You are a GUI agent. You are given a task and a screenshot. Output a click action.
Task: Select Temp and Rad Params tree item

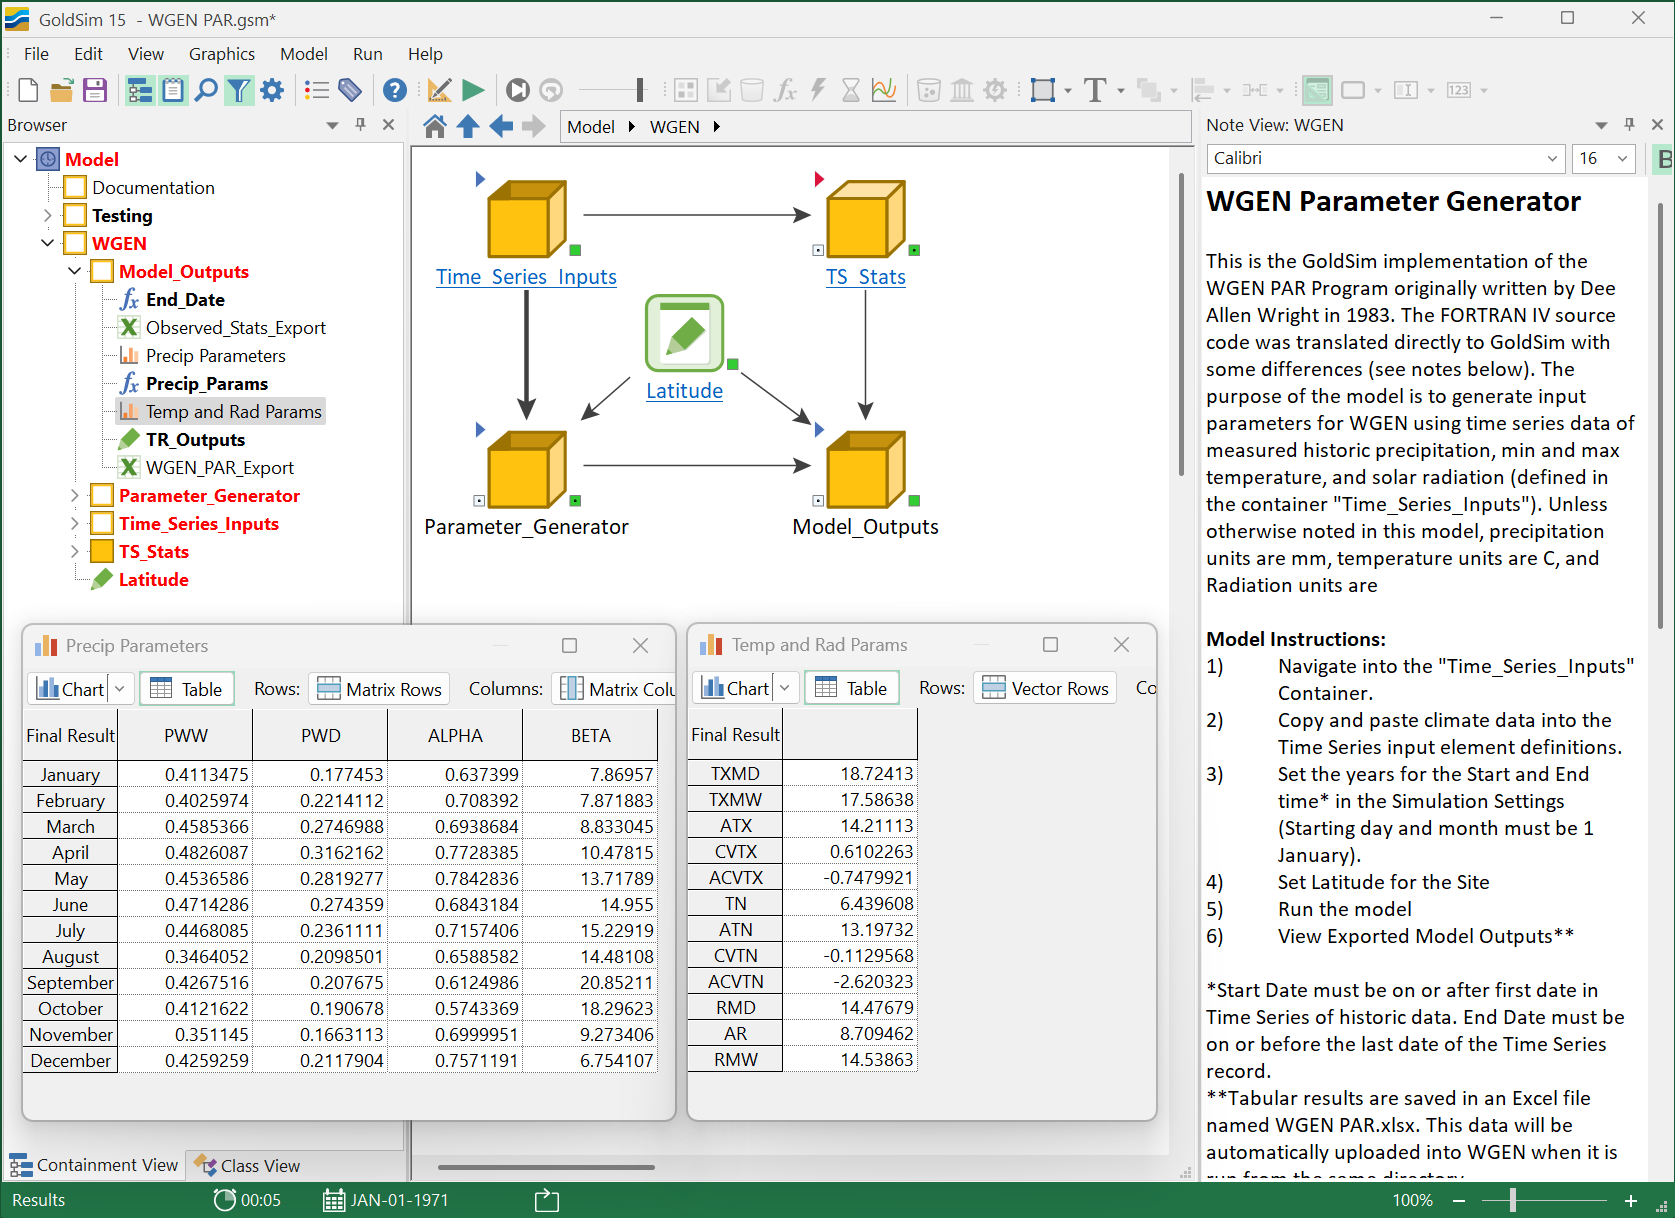point(221,411)
